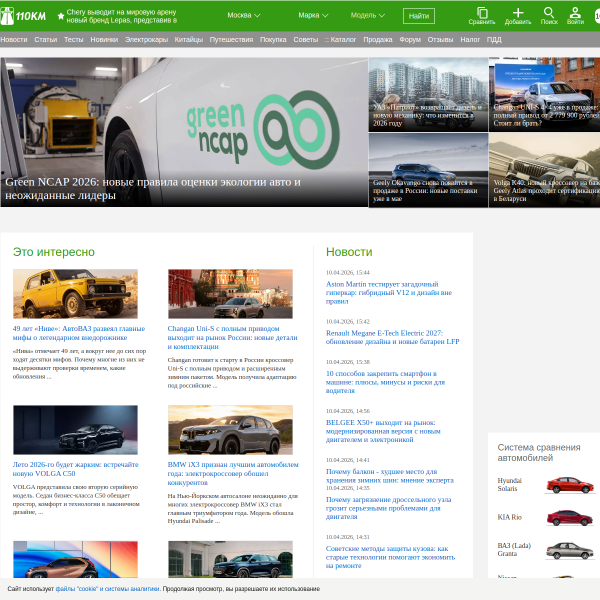
Task: Click the Войти user icon
Action: pyautogui.click(x=575, y=13)
